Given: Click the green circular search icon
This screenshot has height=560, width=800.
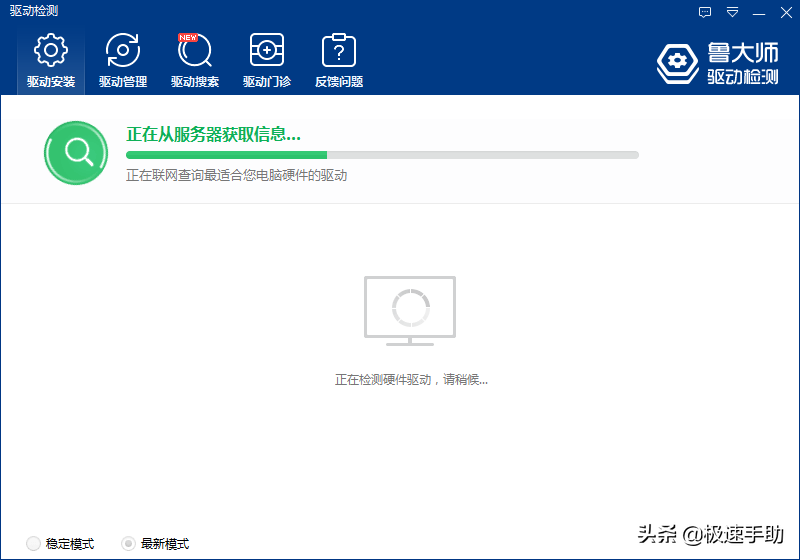Looking at the screenshot, I should [x=76, y=152].
